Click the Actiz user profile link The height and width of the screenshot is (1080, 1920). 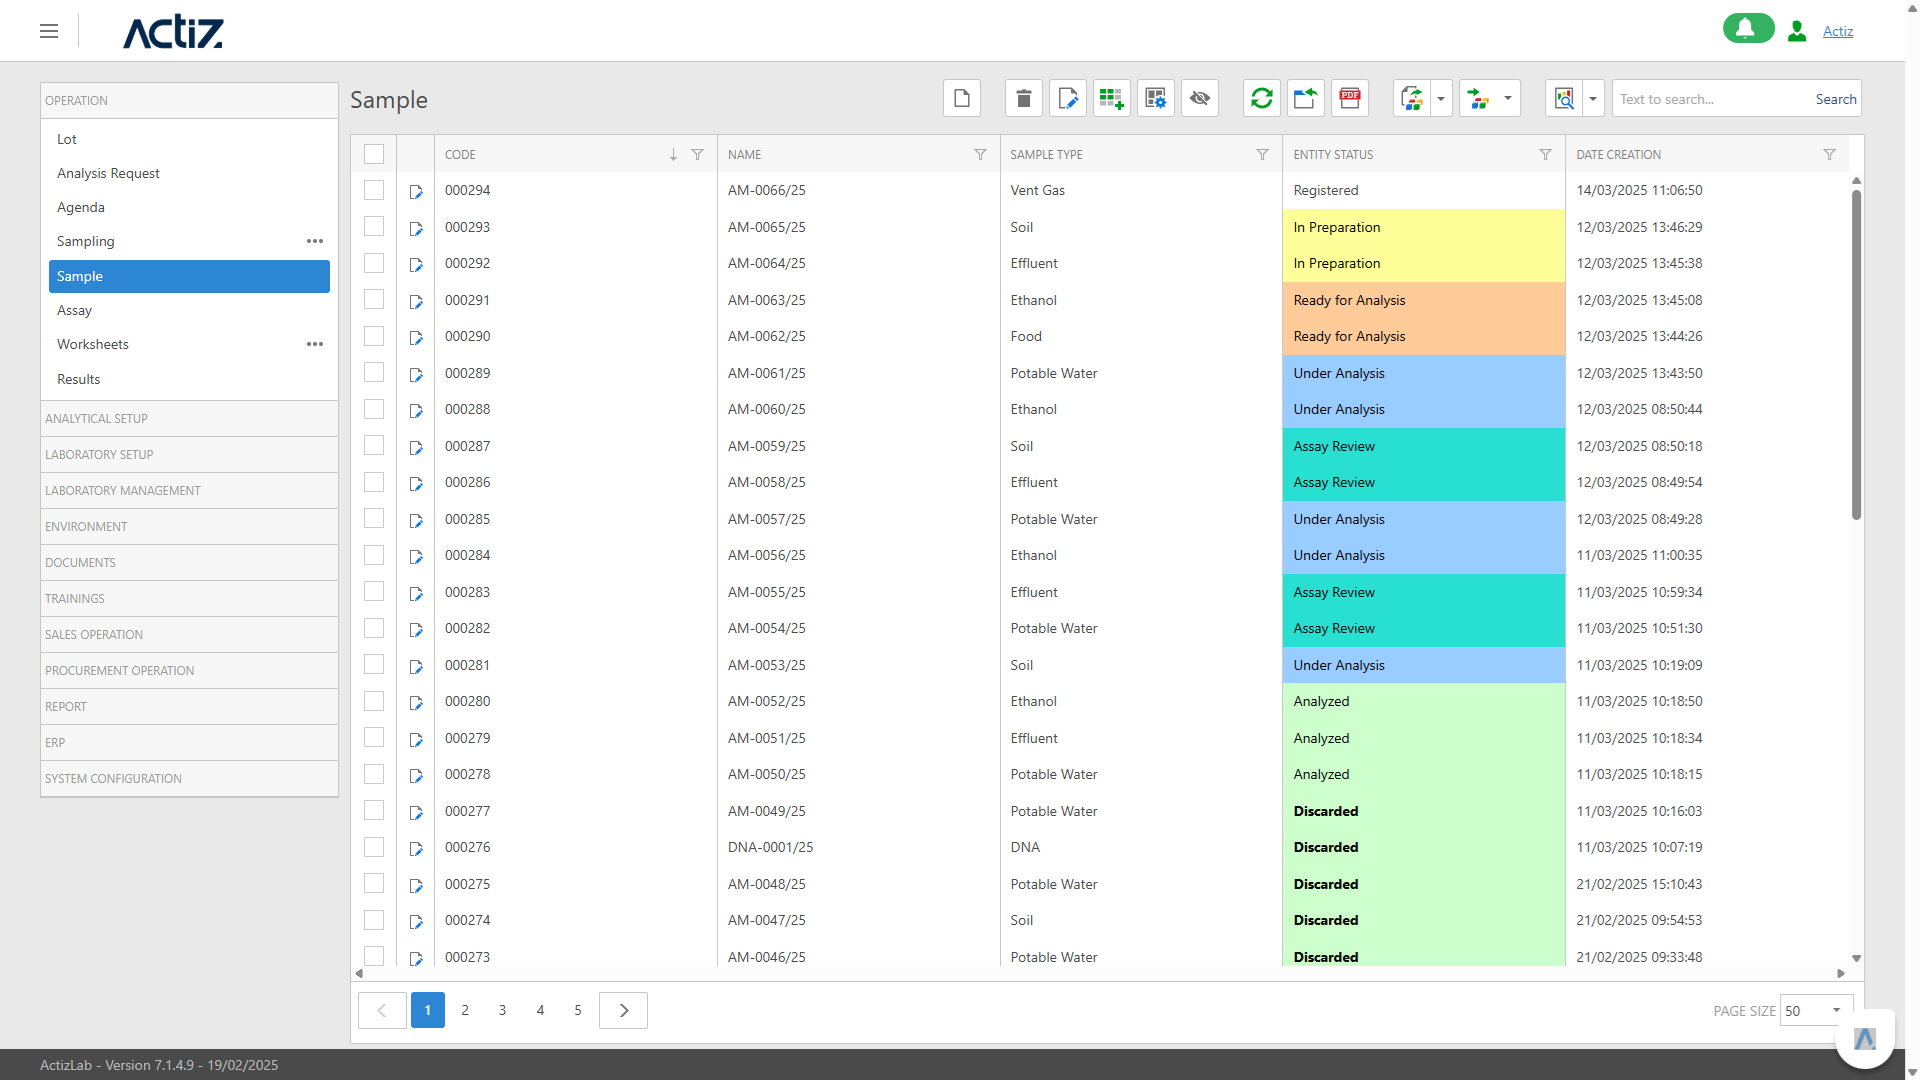click(1837, 31)
